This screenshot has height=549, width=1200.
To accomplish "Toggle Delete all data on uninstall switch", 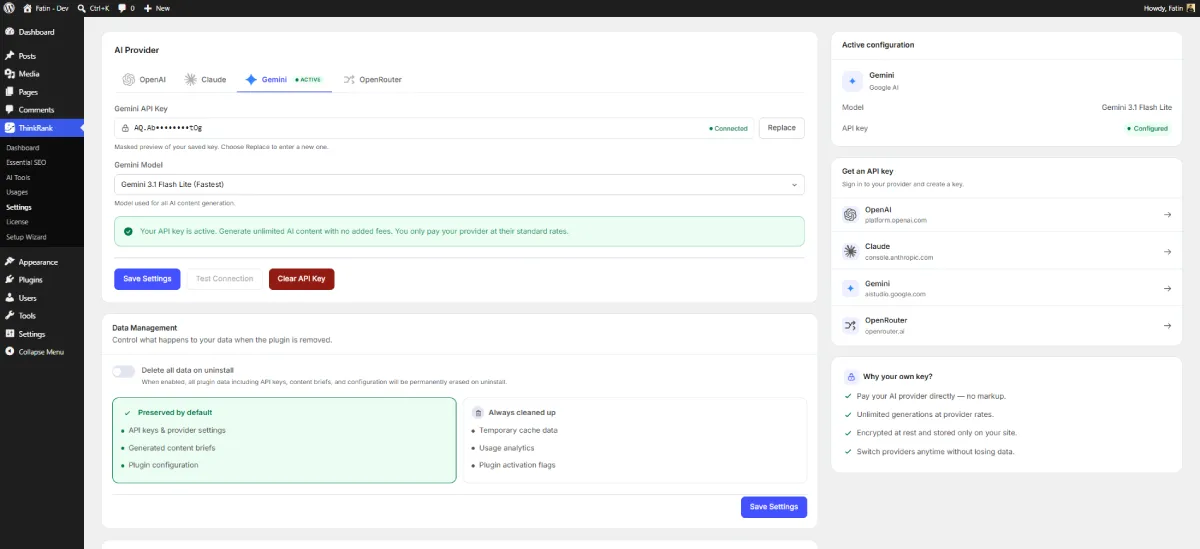I will pos(124,371).
